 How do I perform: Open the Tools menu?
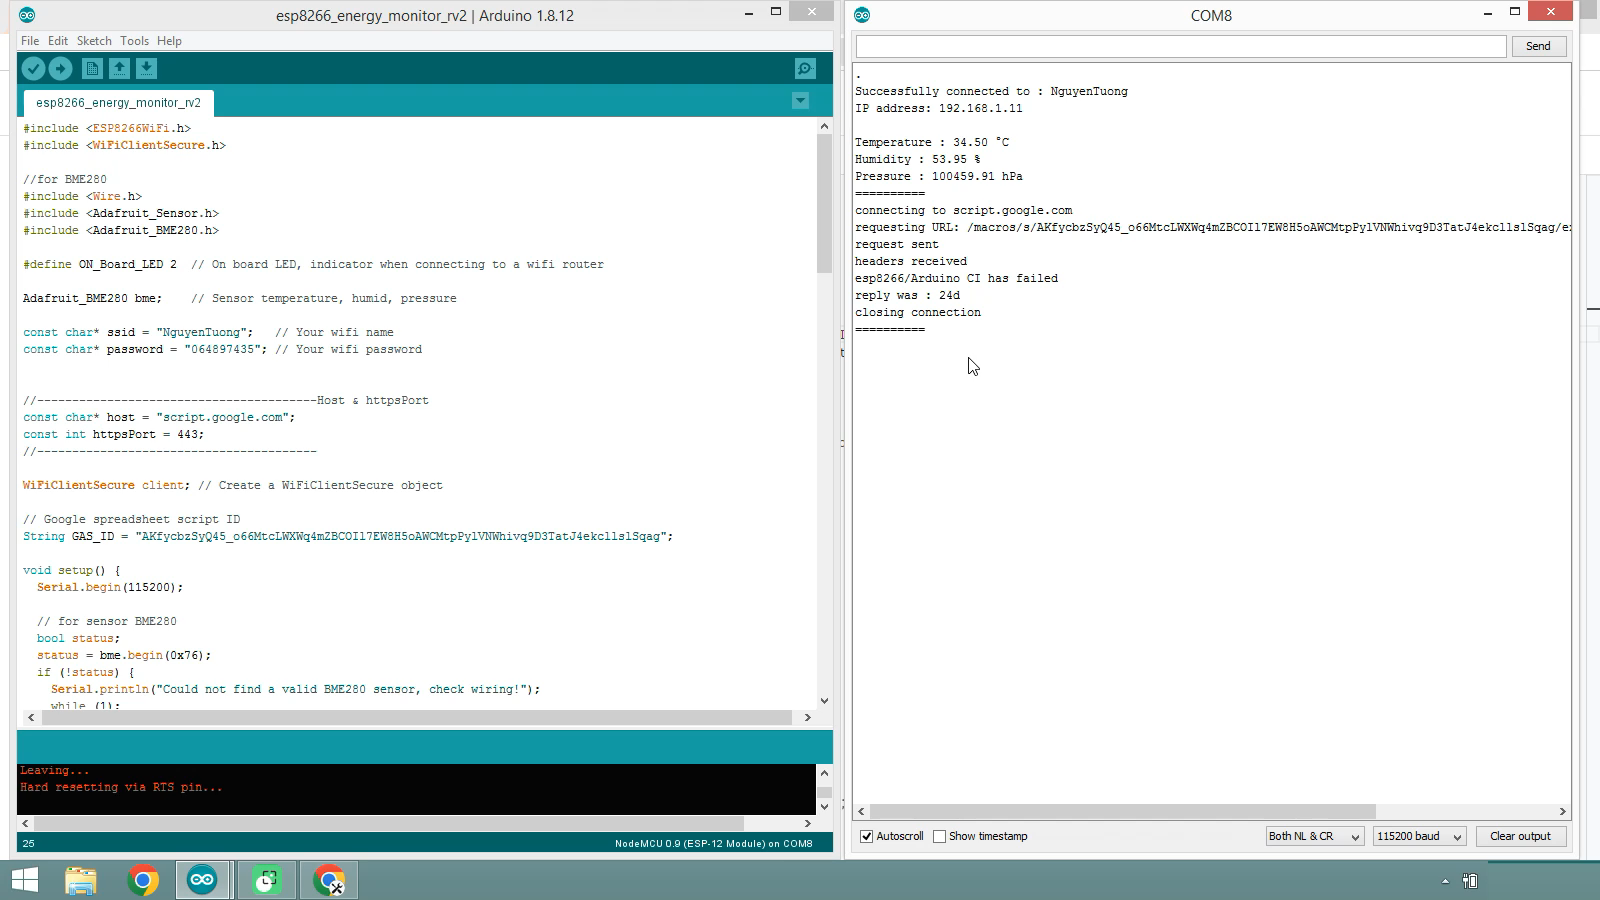click(134, 41)
